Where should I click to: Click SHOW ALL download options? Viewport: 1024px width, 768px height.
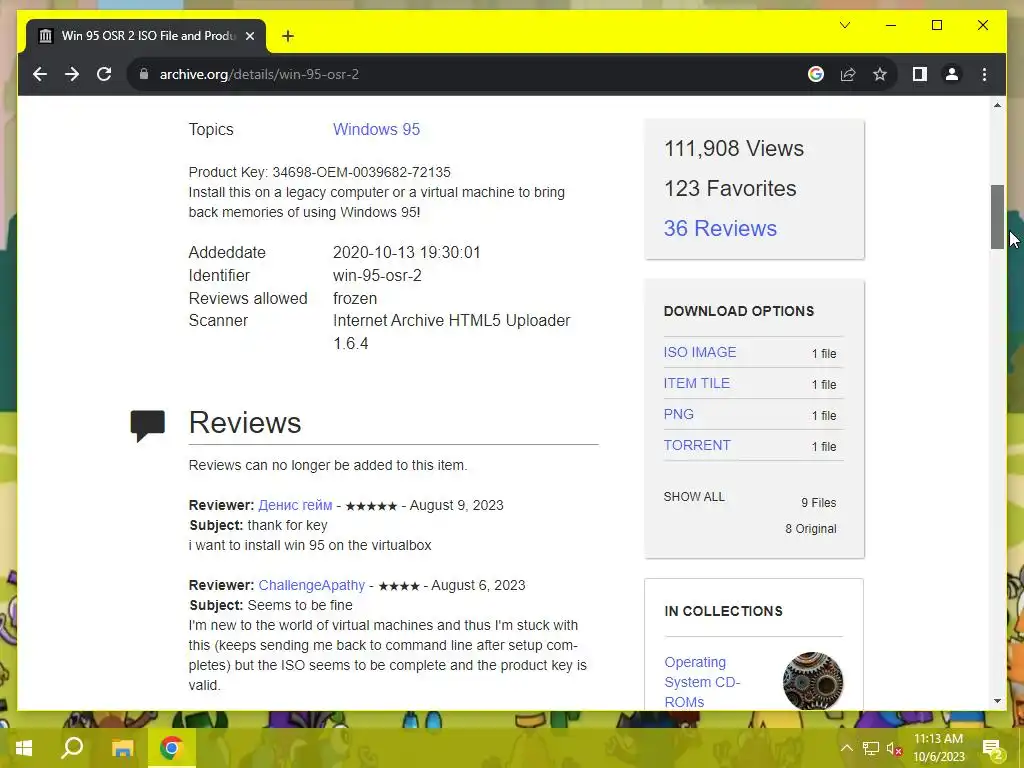pyautogui.click(x=694, y=496)
